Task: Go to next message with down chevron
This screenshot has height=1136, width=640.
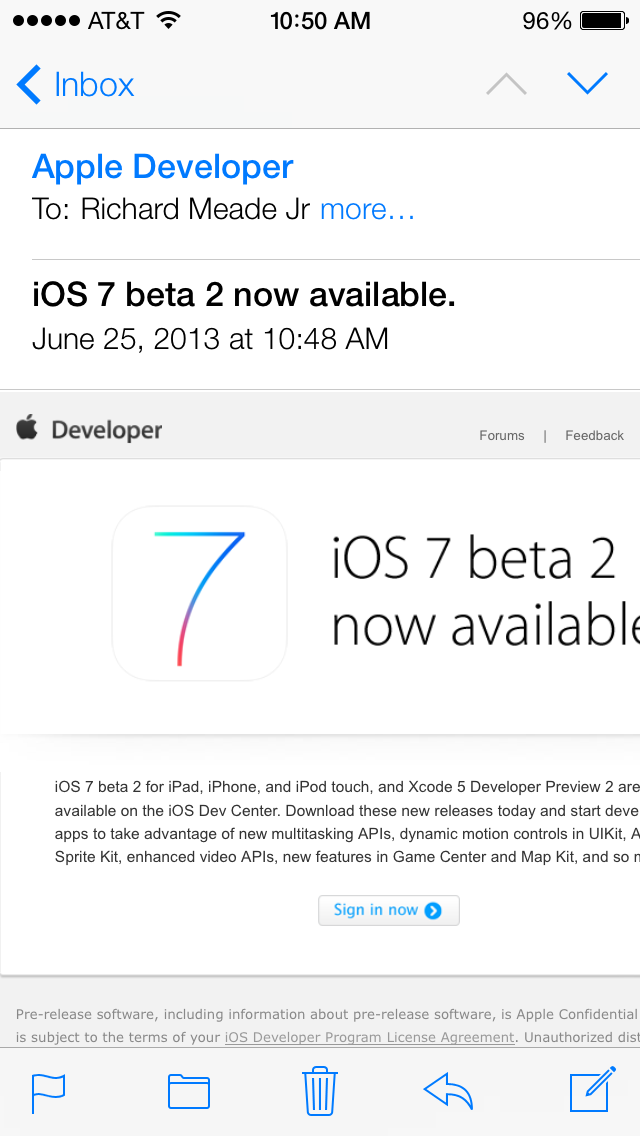Action: point(587,84)
